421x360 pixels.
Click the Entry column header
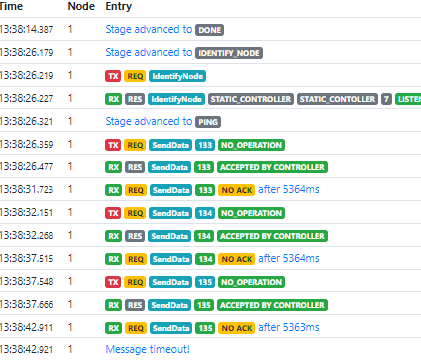click(x=119, y=6)
